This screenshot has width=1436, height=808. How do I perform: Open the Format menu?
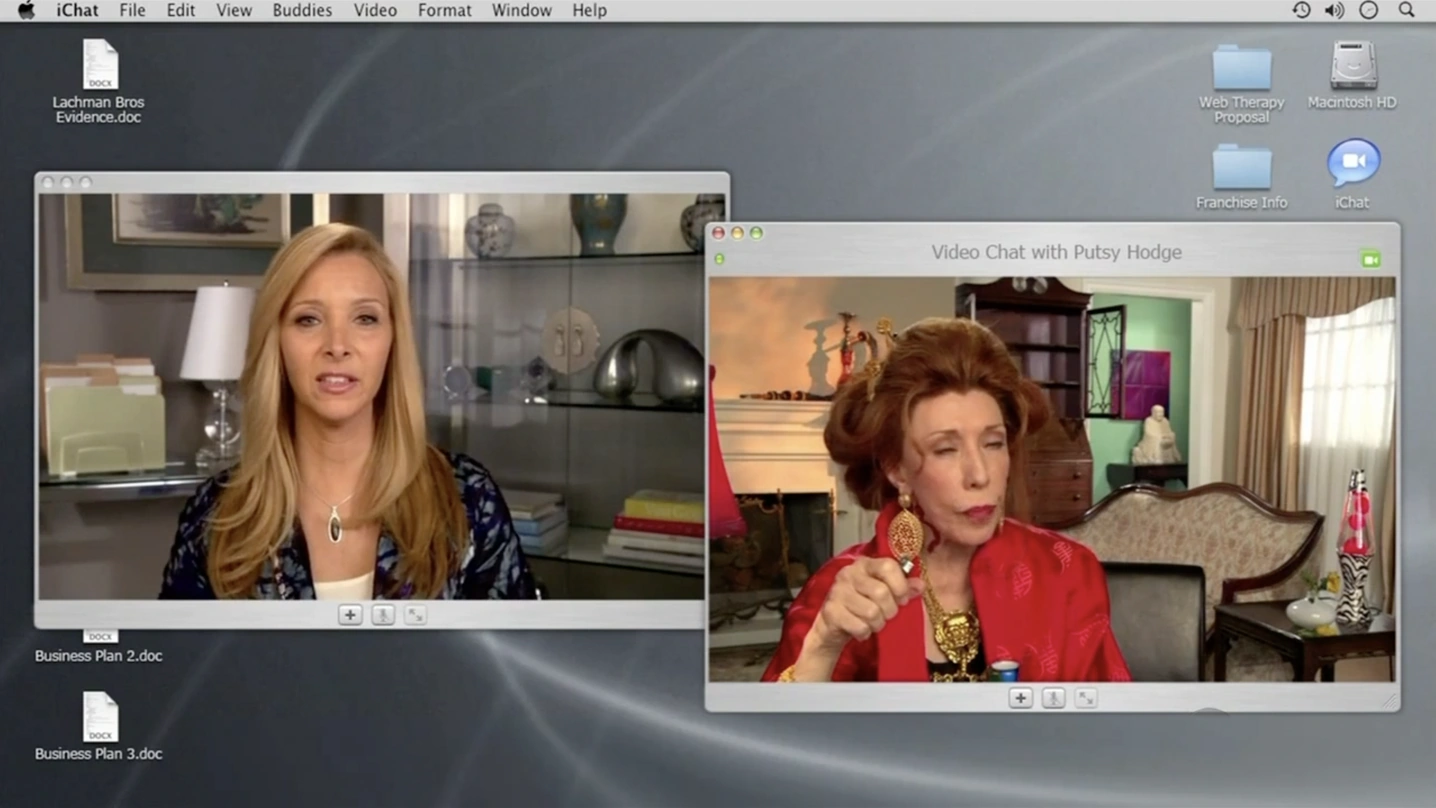(x=445, y=10)
